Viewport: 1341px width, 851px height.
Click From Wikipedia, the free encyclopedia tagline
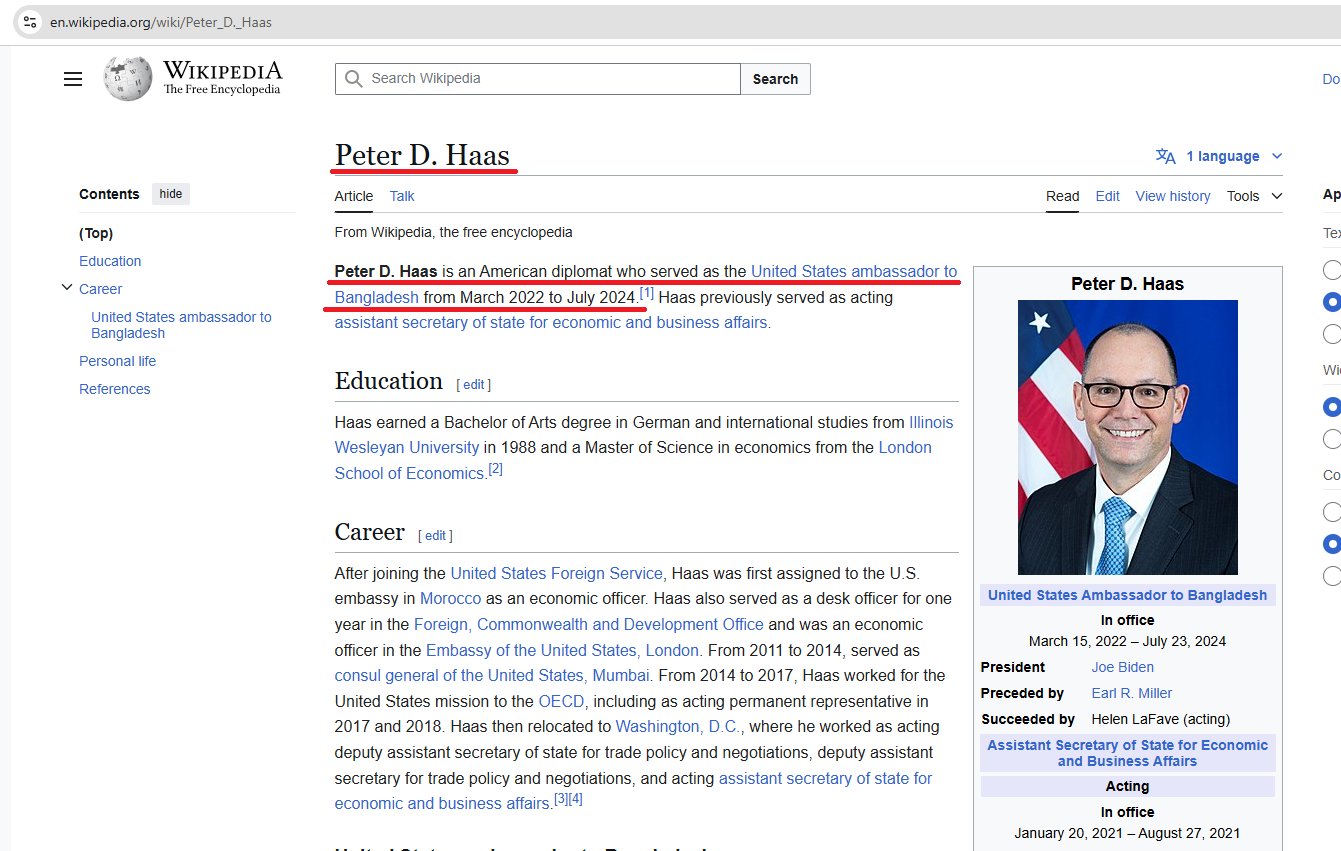(454, 232)
